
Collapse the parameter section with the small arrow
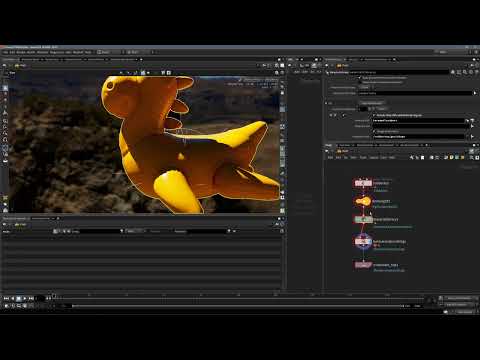pyautogui.click(x=327, y=103)
